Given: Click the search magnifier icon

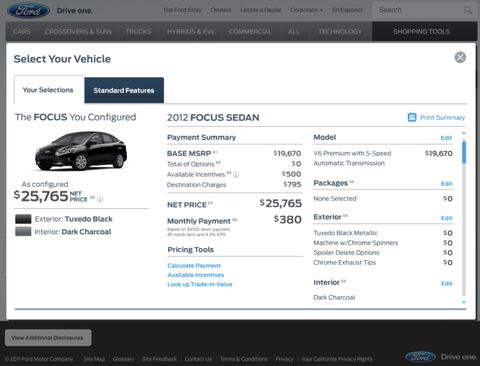Looking at the screenshot, I should click(x=468, y=10).
